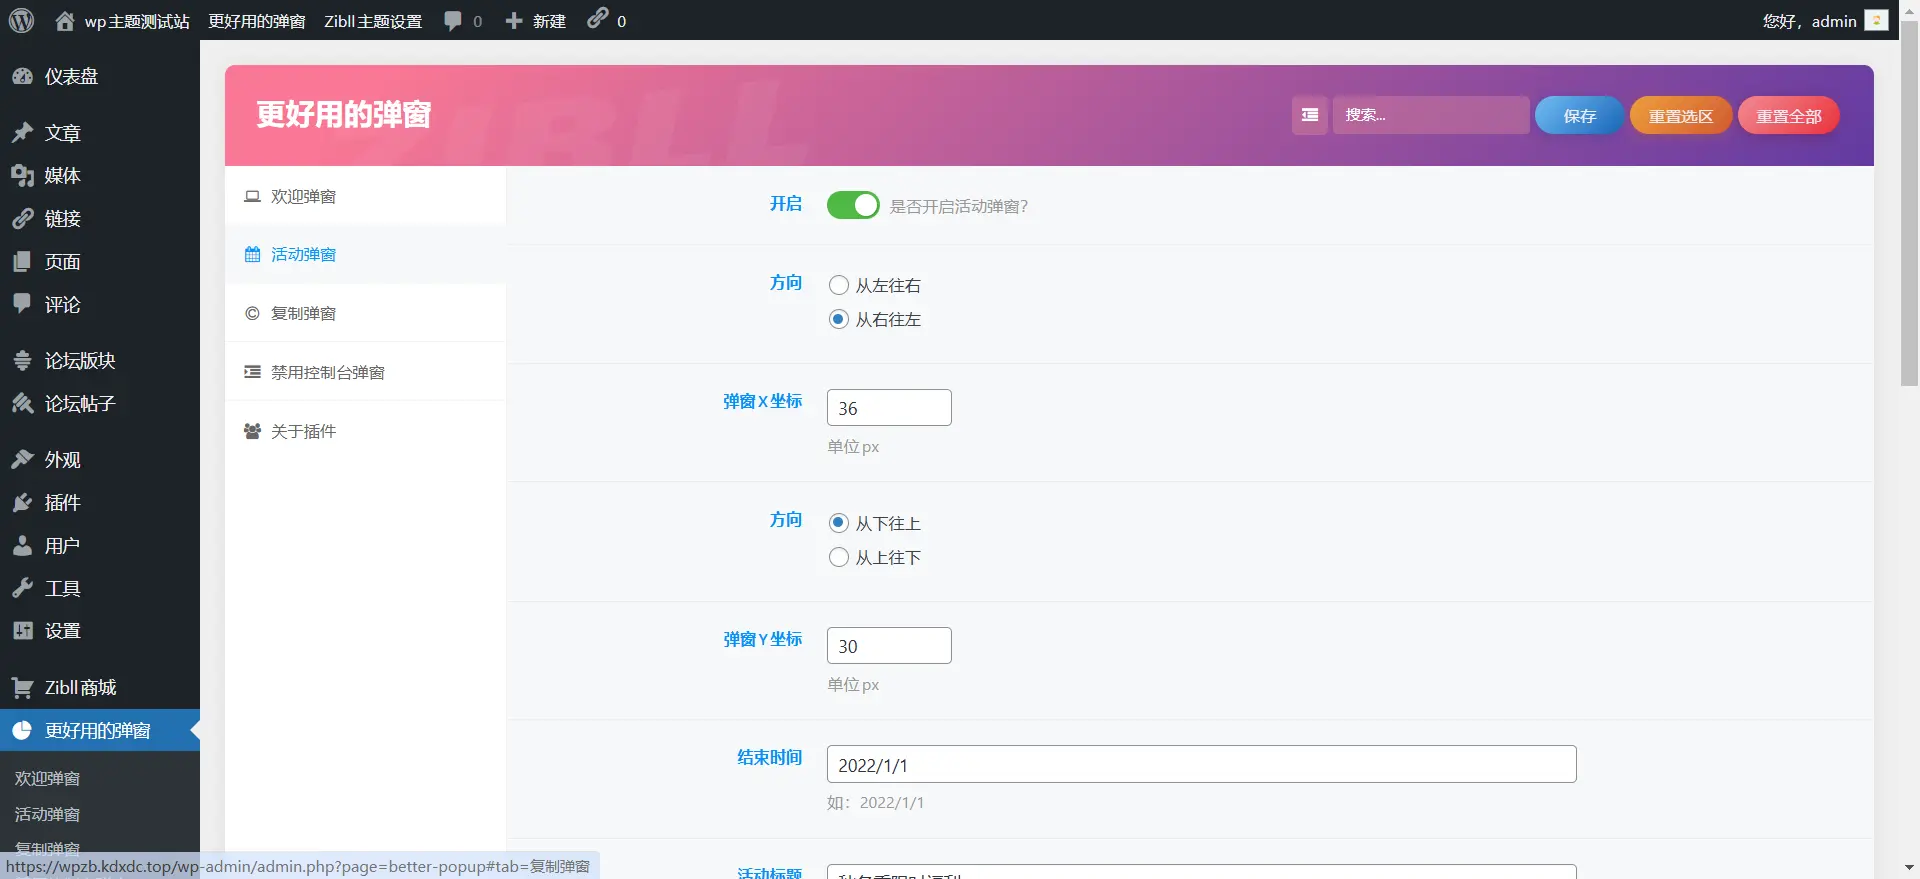Click the 保存 save button
This screenshot has height=879, width=1920.
pyautogui.click(x=1579, y=116)
